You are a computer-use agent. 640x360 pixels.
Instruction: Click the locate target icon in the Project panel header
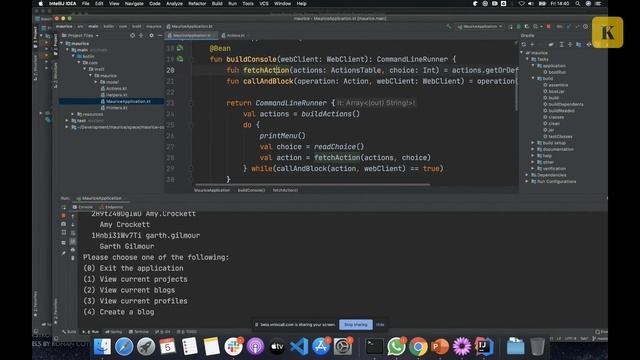132,36
